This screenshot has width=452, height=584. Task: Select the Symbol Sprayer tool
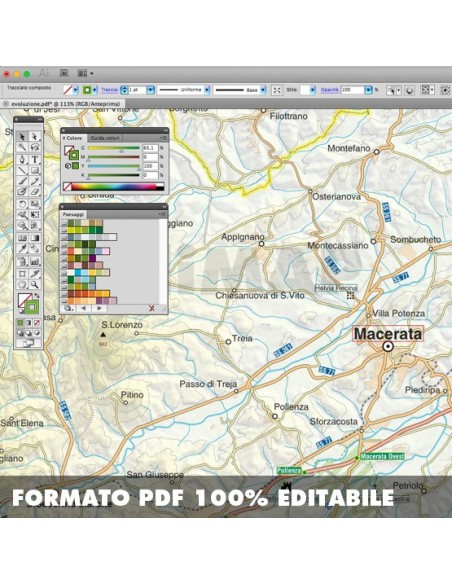22,261
